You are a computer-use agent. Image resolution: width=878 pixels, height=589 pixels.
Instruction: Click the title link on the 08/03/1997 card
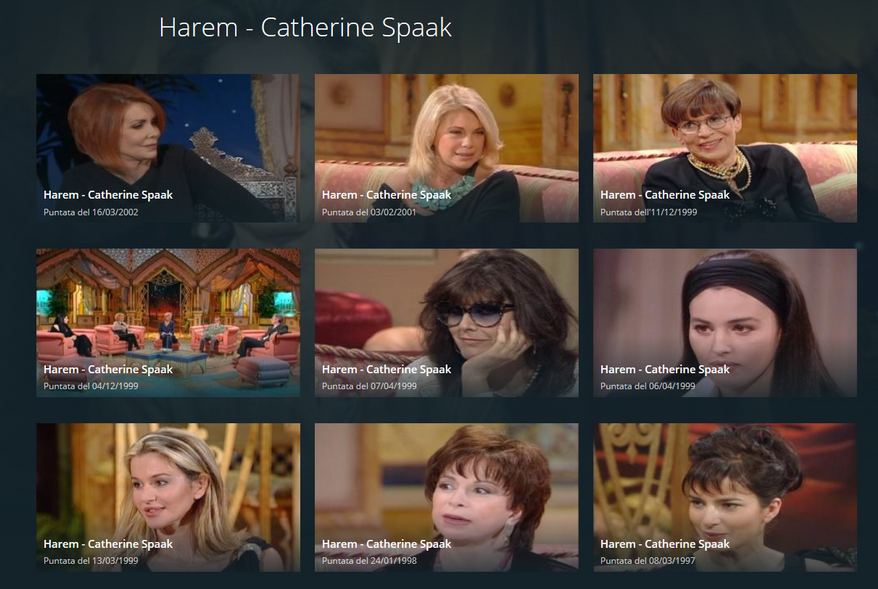click(665, 544)
